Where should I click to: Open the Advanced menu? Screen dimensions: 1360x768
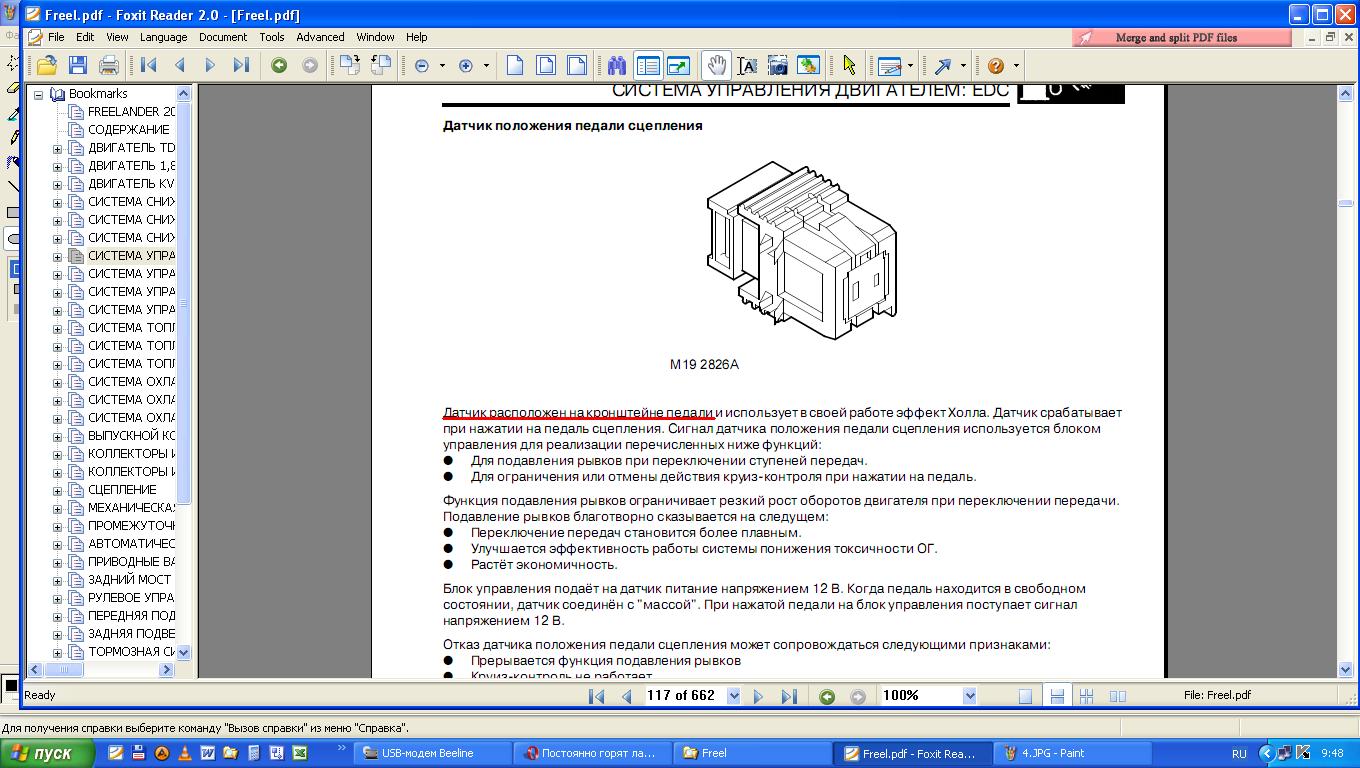[x=320, y=37]
